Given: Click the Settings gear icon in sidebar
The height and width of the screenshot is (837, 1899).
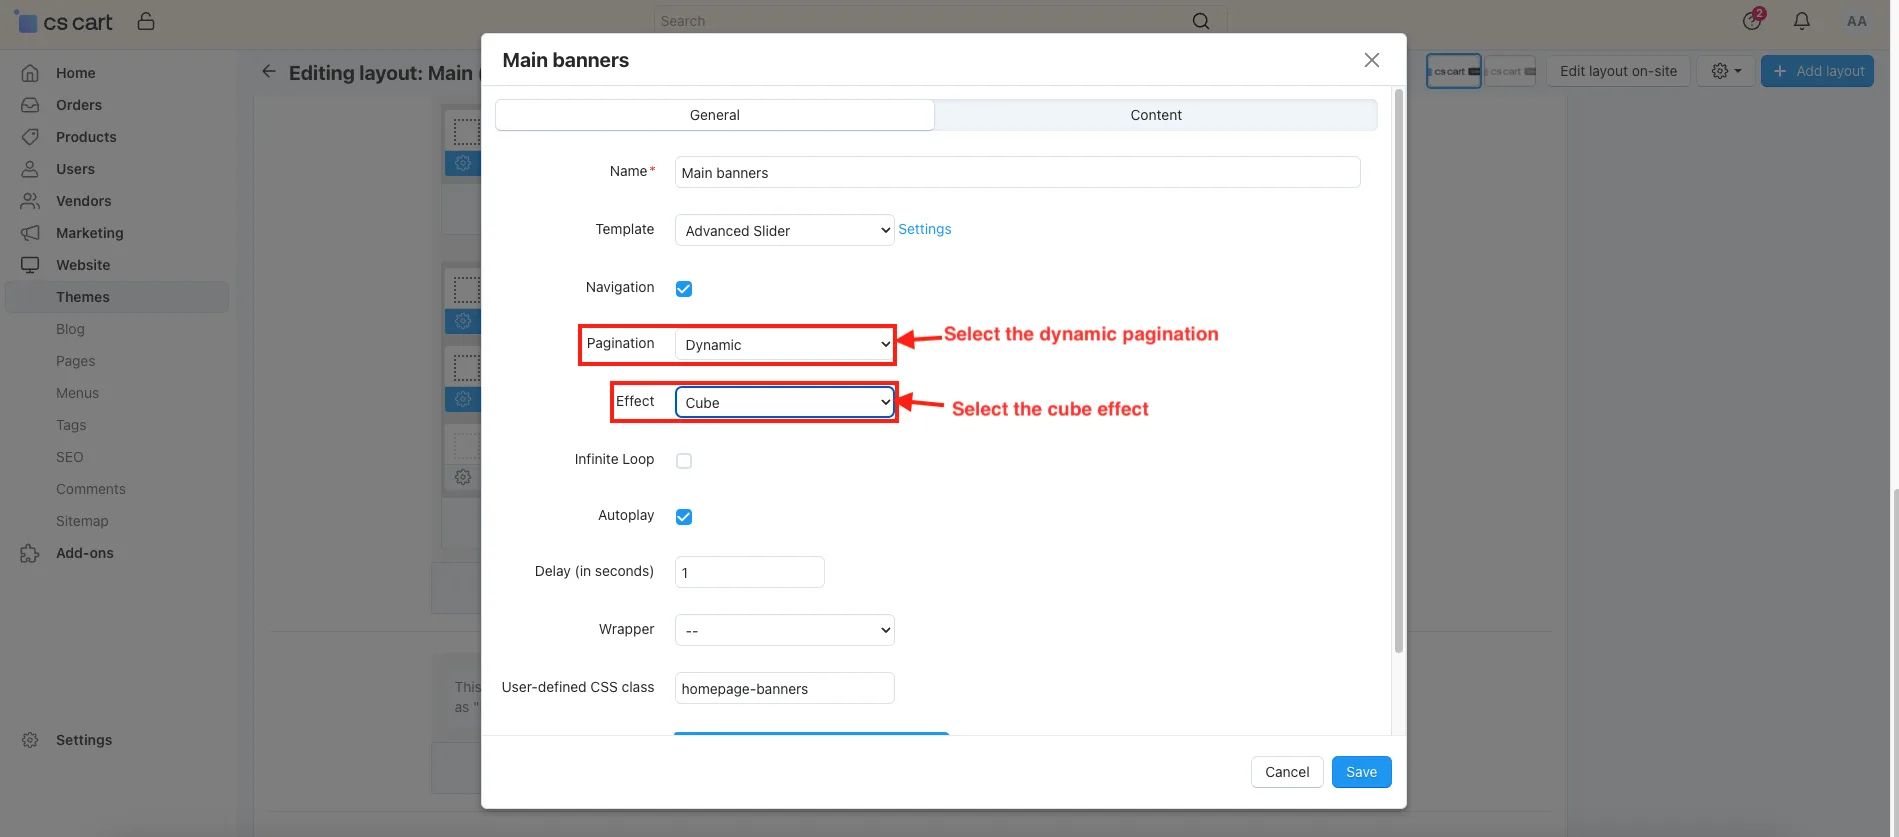Looking at the screenshot, I should click(31, 740).
